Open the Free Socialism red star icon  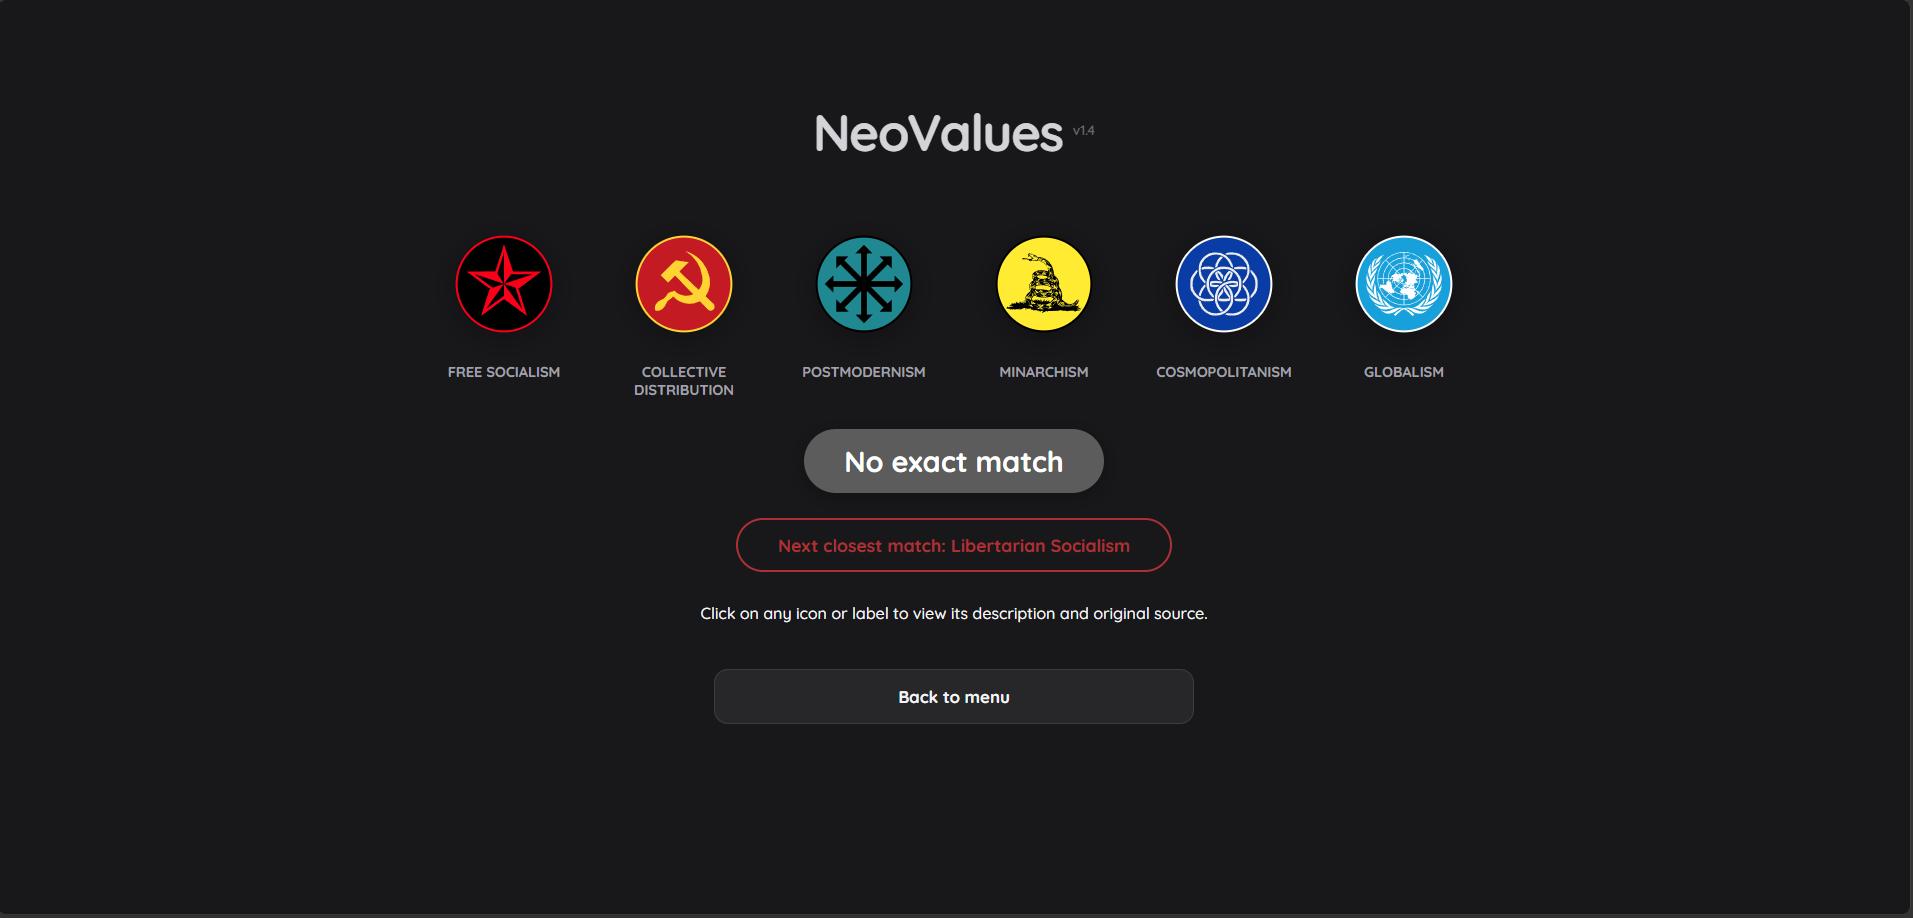[x=504, y=284]
